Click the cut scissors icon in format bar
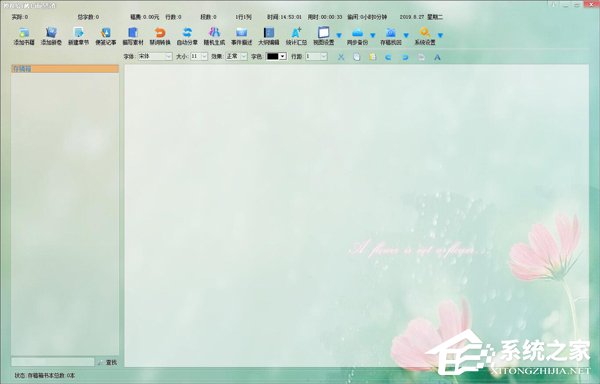The width and height of the screenshot is (600, 384). (341, 57)
